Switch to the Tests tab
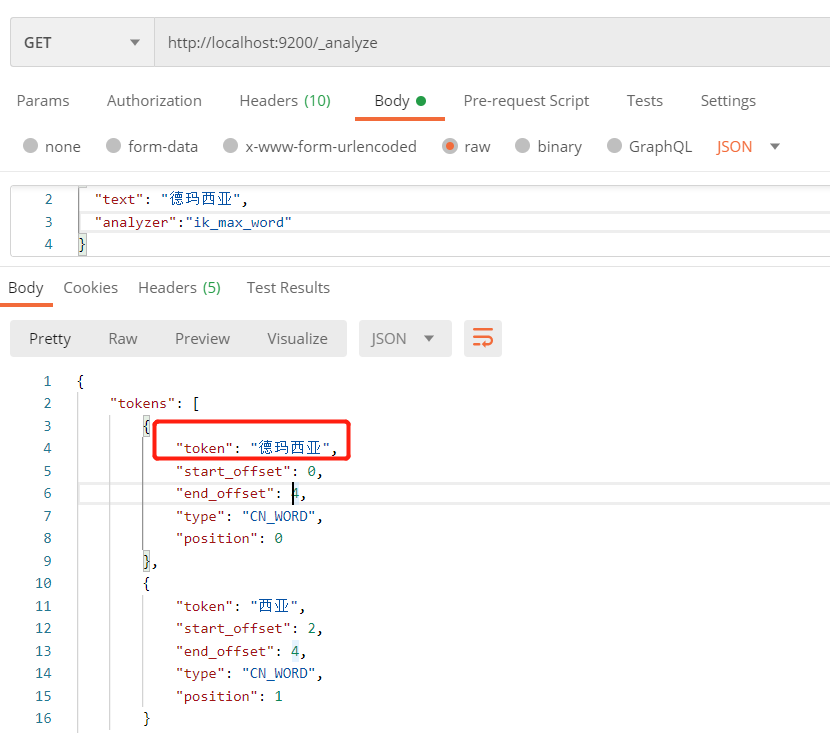Image resolution: width=830 pixels, height=736 pixels. (644, 100)
